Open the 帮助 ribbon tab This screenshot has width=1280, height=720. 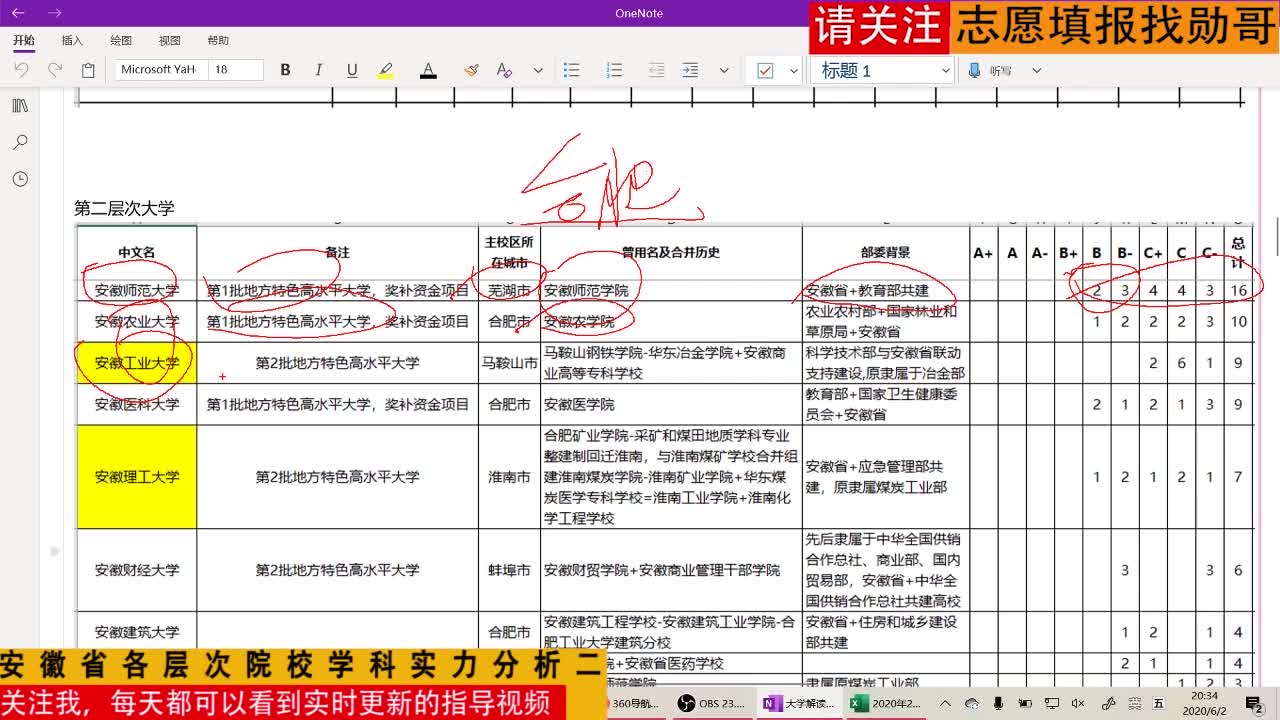(x=218, y=41)
